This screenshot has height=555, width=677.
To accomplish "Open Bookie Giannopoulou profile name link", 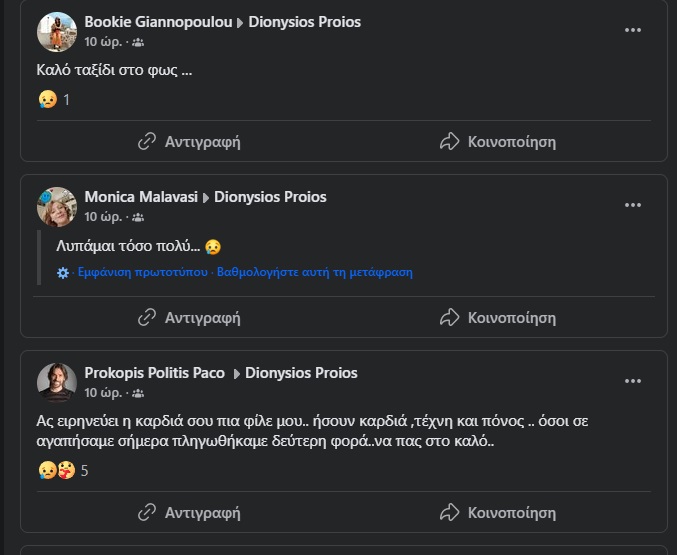I will pos(158,22).
